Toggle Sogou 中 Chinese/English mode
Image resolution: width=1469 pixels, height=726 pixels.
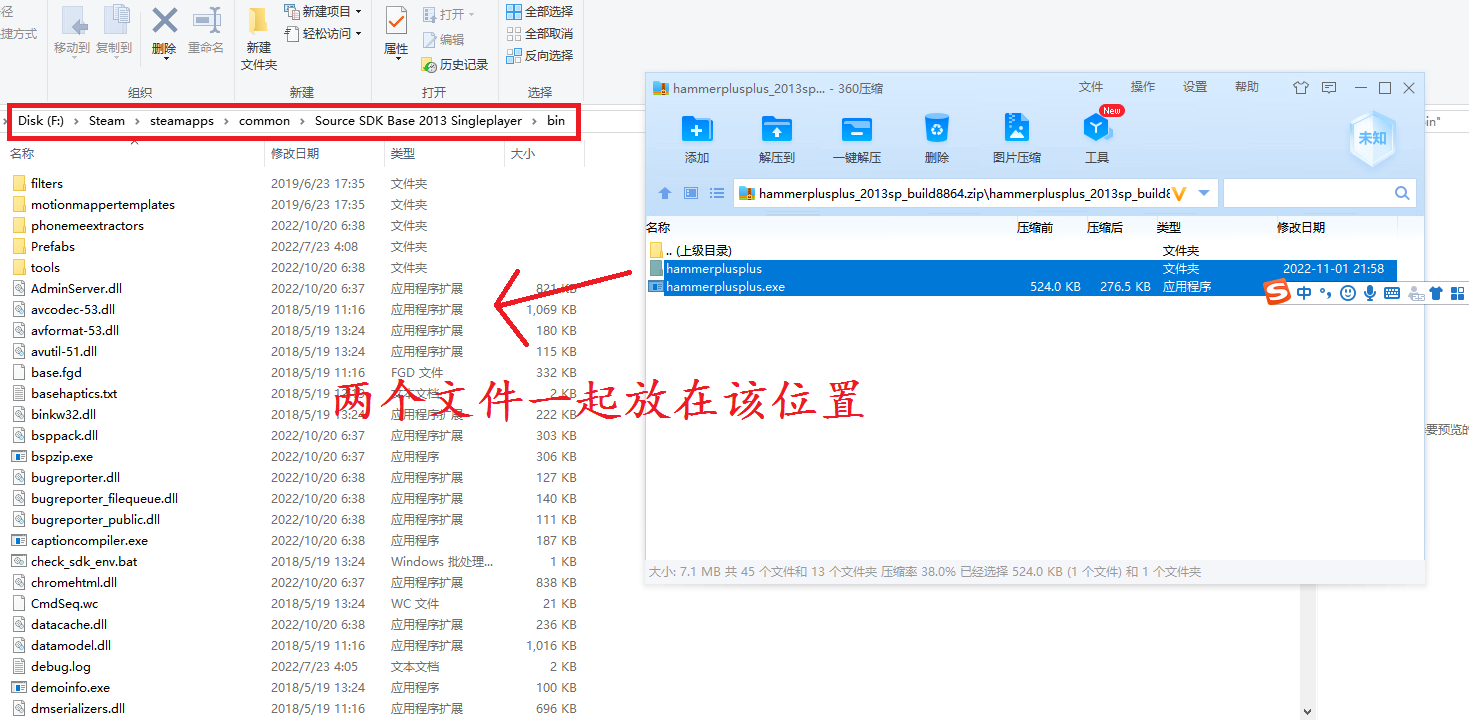pyautogui.click(x=1304, y=293)
